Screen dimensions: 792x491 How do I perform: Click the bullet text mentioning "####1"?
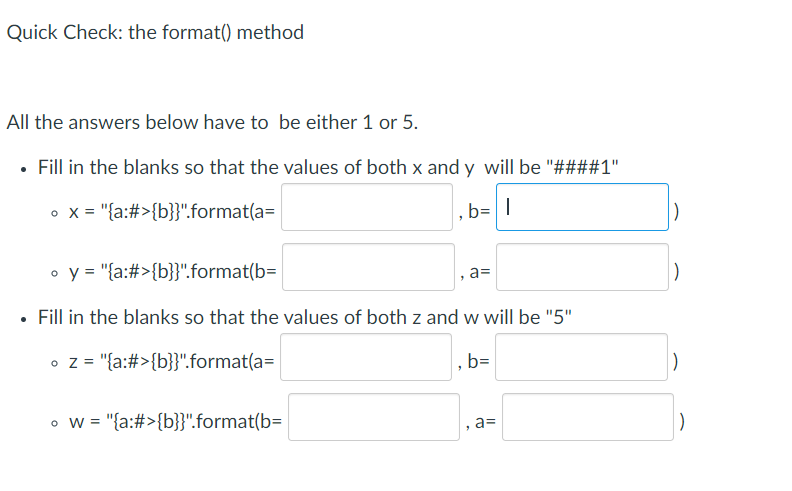(328, 167)
